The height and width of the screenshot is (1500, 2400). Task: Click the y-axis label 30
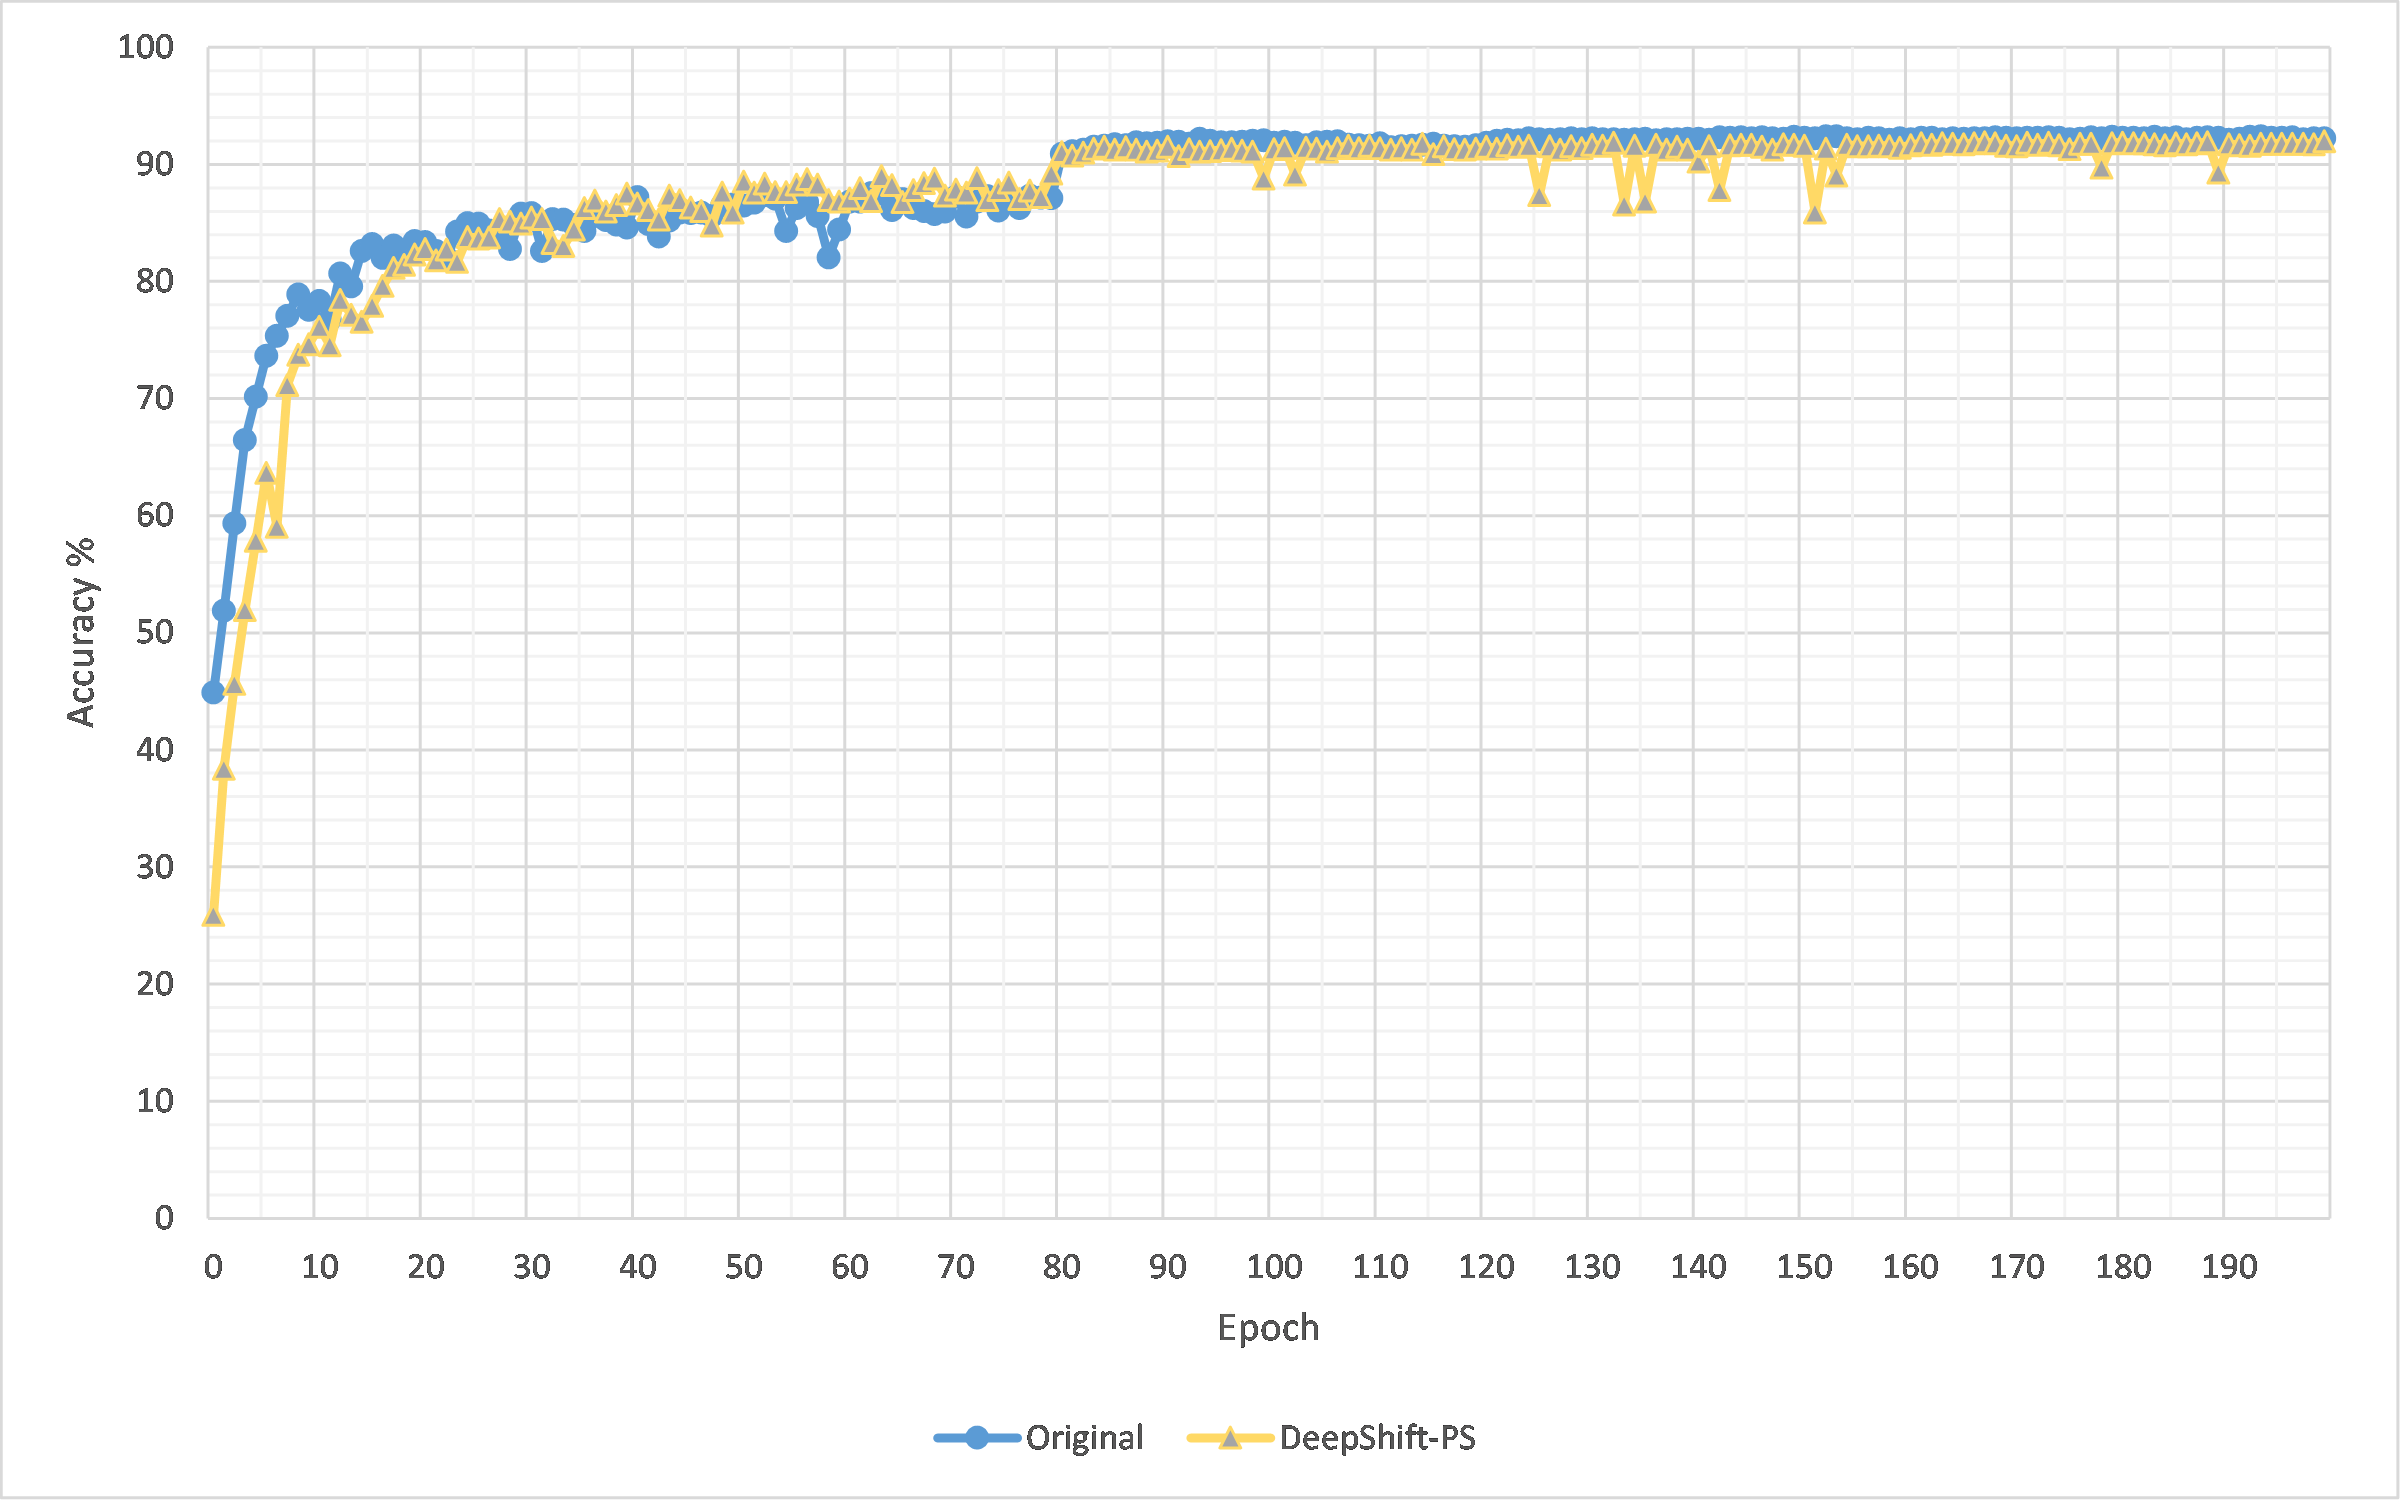pos(155,867)
